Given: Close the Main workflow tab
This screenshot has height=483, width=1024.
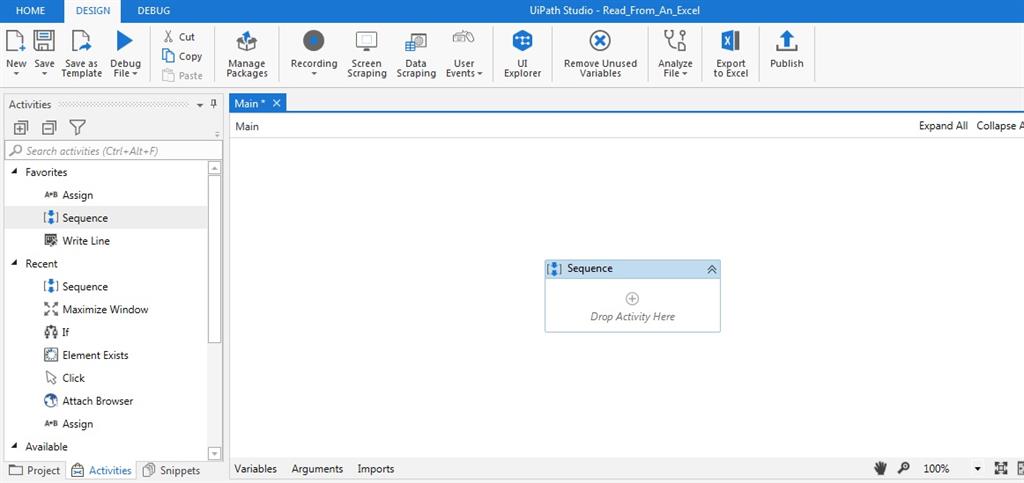Looking at the screenshot, I should 276,103.
